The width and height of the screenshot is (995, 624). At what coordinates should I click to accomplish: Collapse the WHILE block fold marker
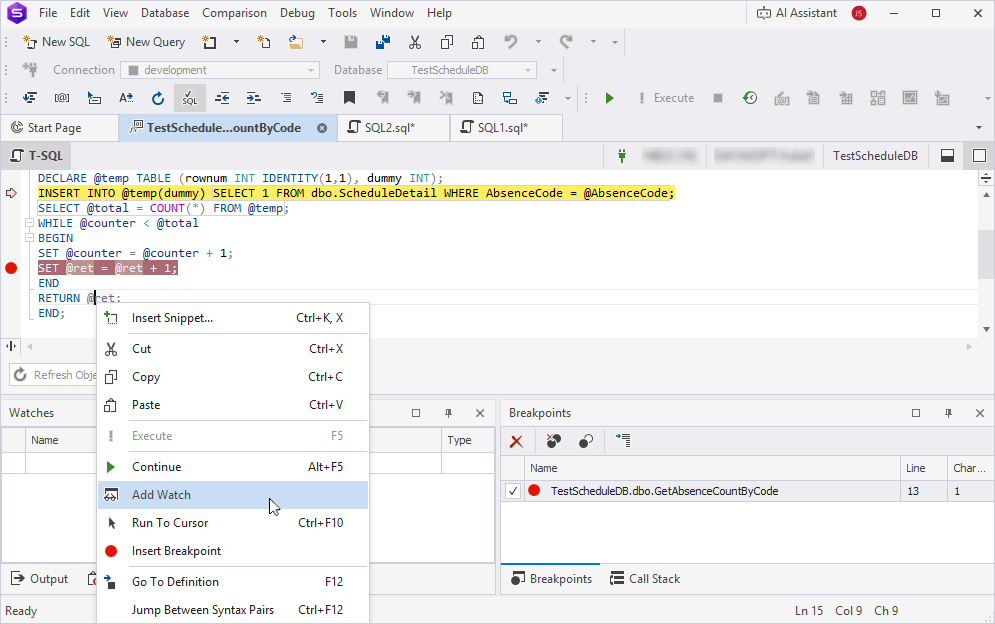[x=29, y=223]
